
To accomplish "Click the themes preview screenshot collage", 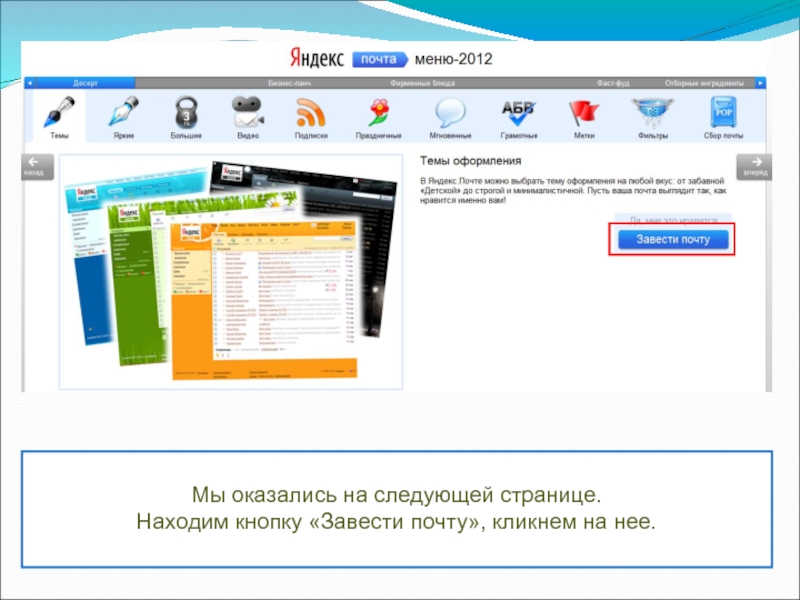I will 231,271.
